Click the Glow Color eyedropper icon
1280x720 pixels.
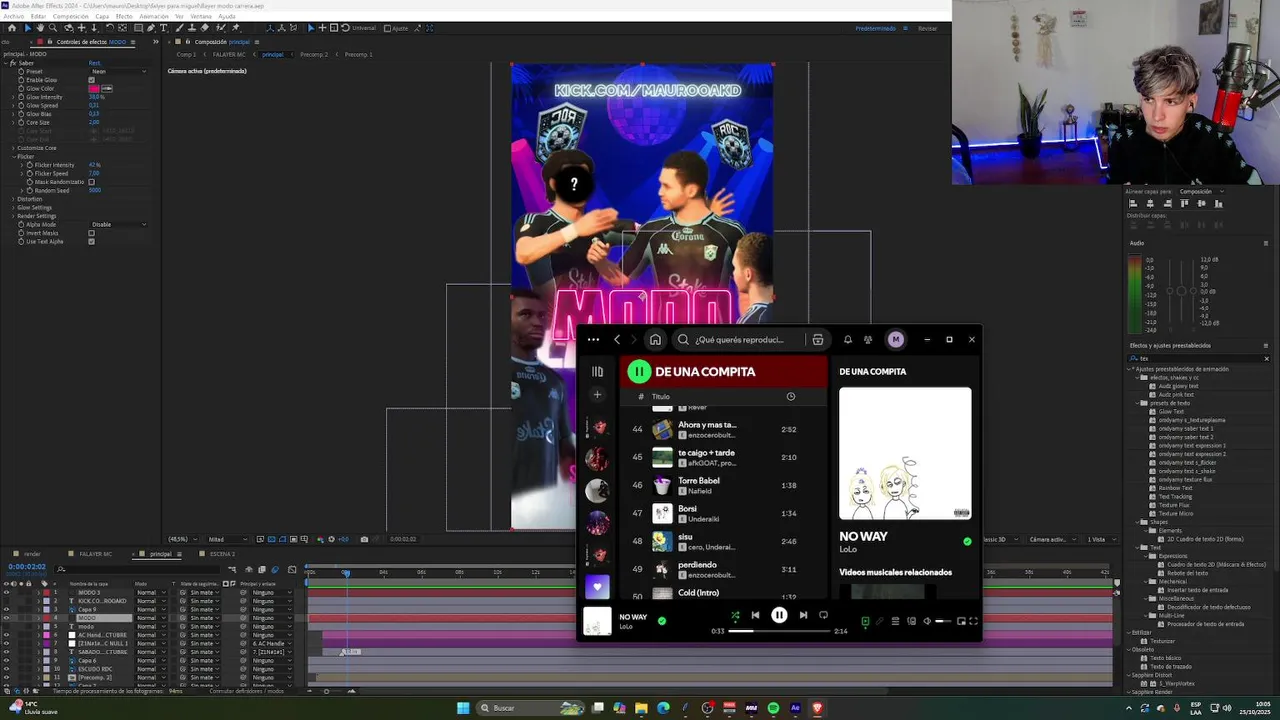click(x=107, y=88)
